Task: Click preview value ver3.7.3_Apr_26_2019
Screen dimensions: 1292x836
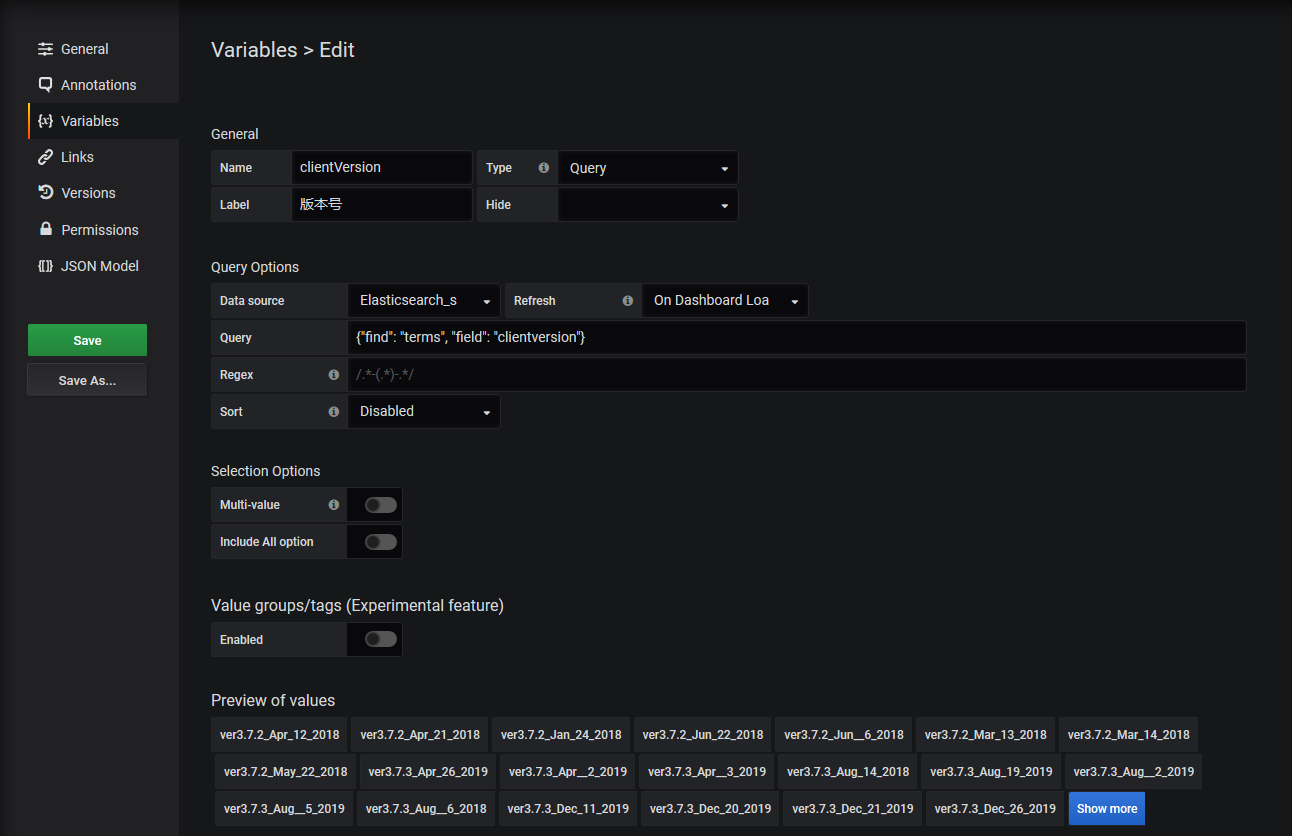Action: (x=428, y=771)
